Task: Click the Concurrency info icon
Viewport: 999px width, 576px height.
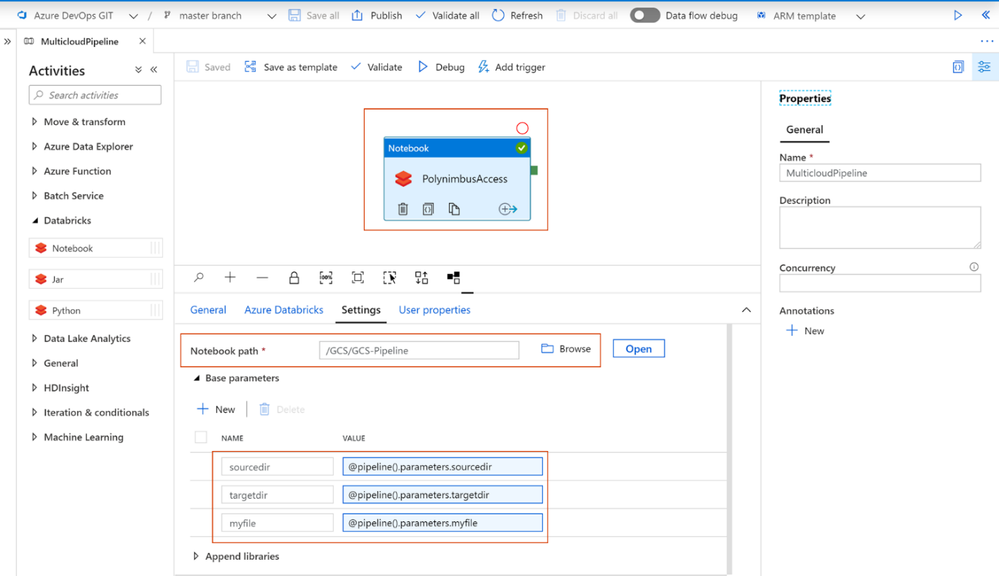Action: 974,267
